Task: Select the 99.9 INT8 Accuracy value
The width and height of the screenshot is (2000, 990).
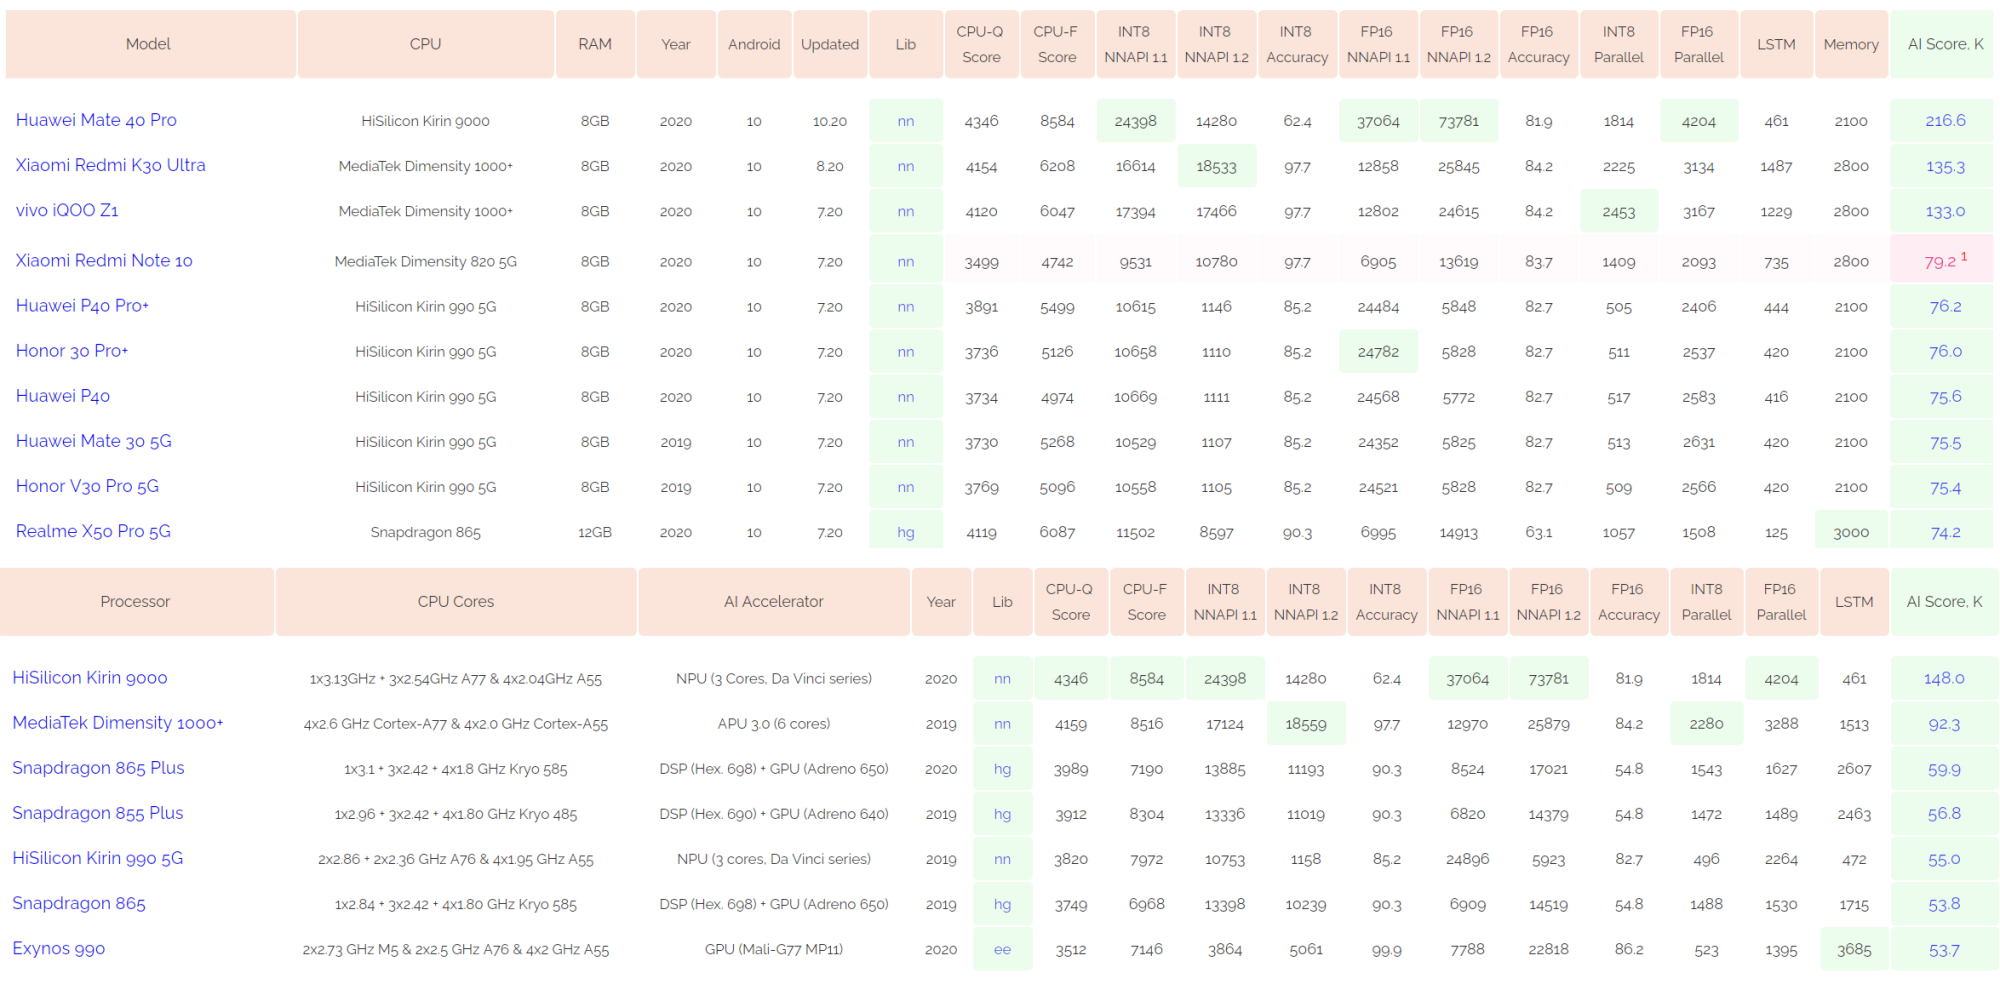Action: [1386, 949]
